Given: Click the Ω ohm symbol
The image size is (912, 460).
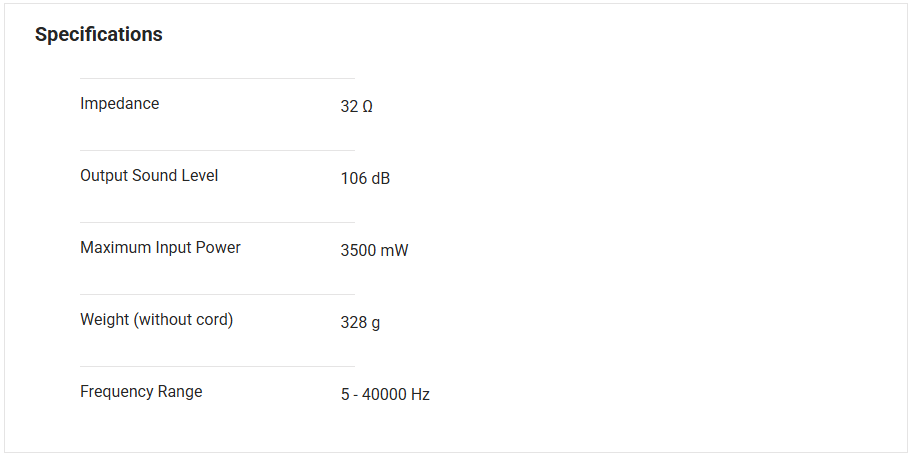Looking at the screenshot, I should click(367, 106).
